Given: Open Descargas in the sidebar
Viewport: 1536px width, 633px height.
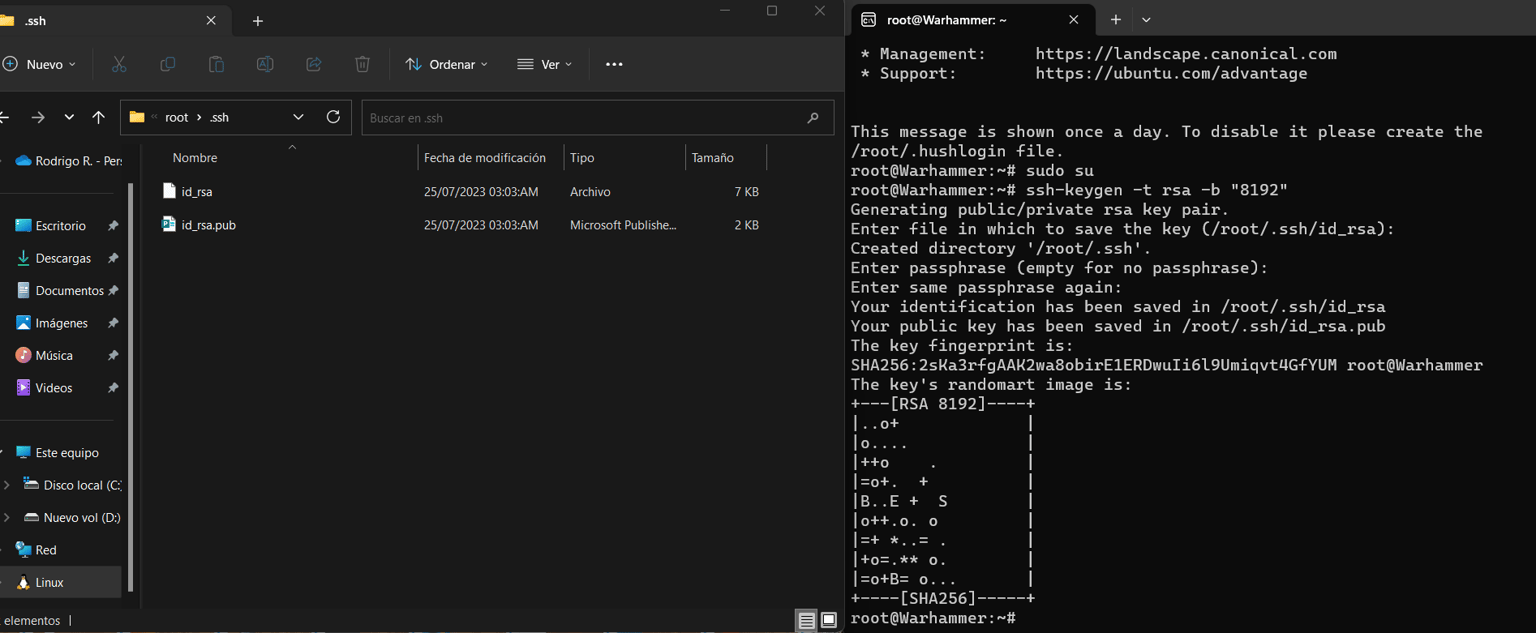Looking at the screenshot, I should [x=63, y=258].
